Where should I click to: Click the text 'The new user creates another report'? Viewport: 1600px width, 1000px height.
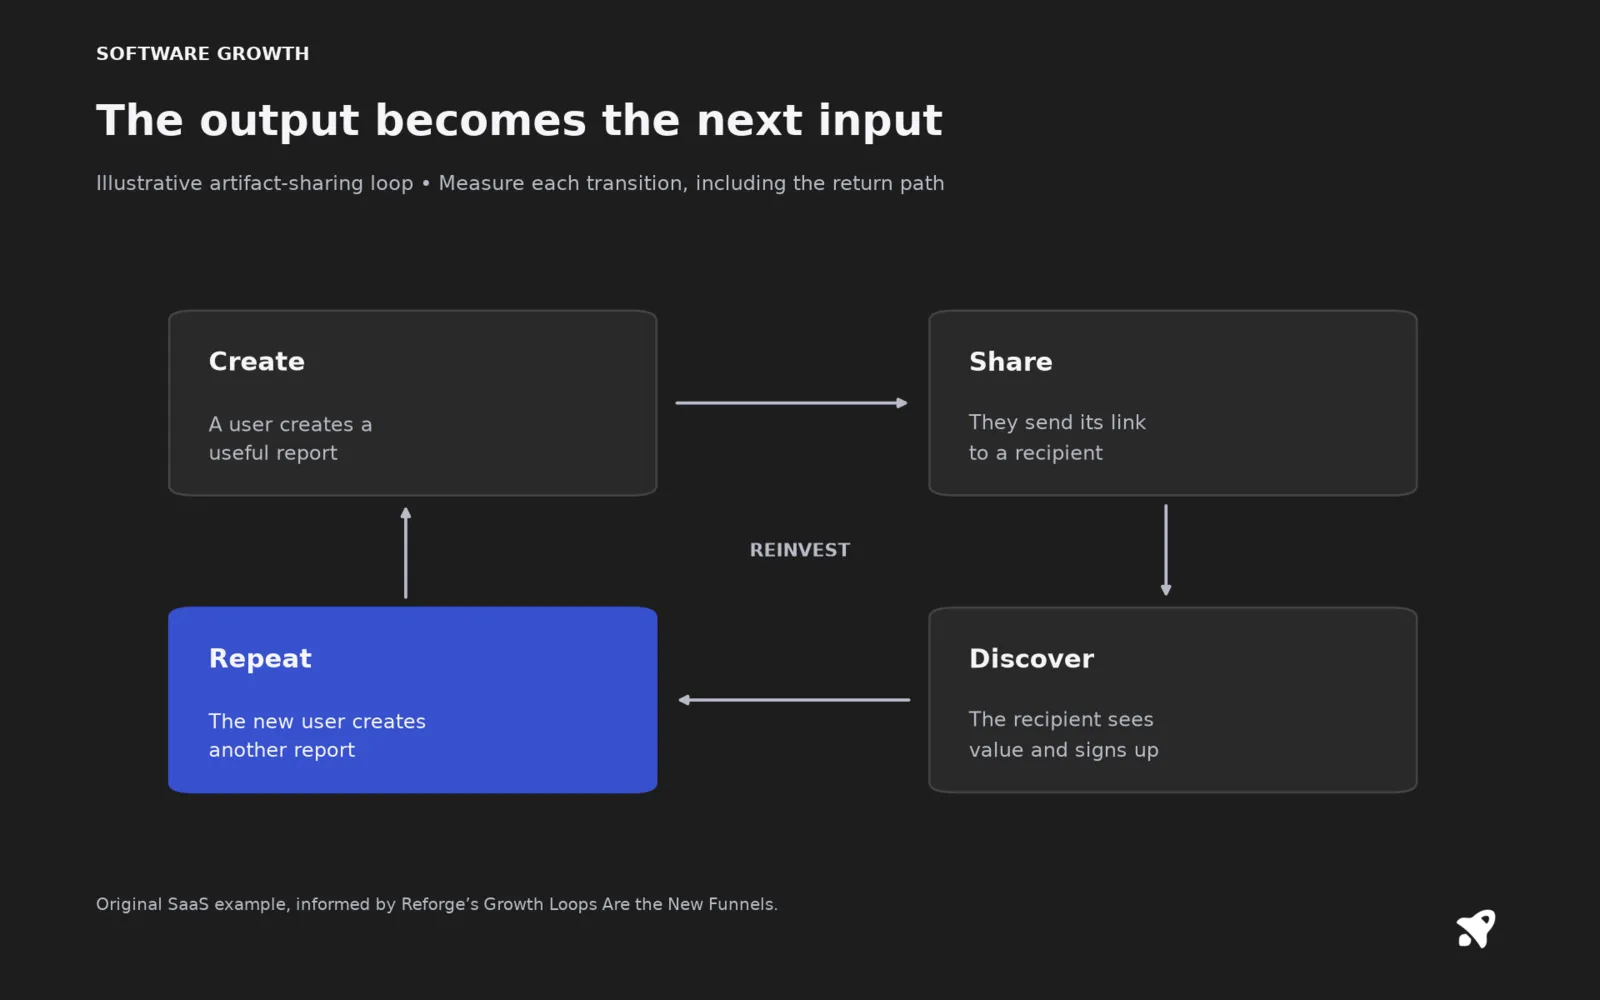click(317, 735)
